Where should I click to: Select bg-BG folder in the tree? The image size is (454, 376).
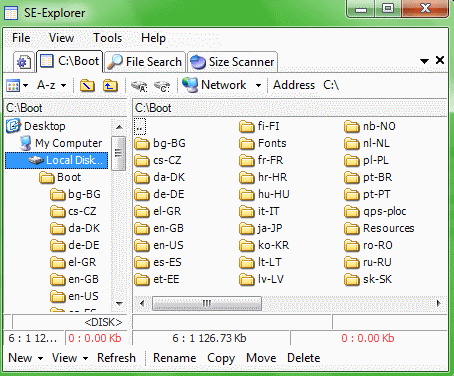click(x=75, y=194)
